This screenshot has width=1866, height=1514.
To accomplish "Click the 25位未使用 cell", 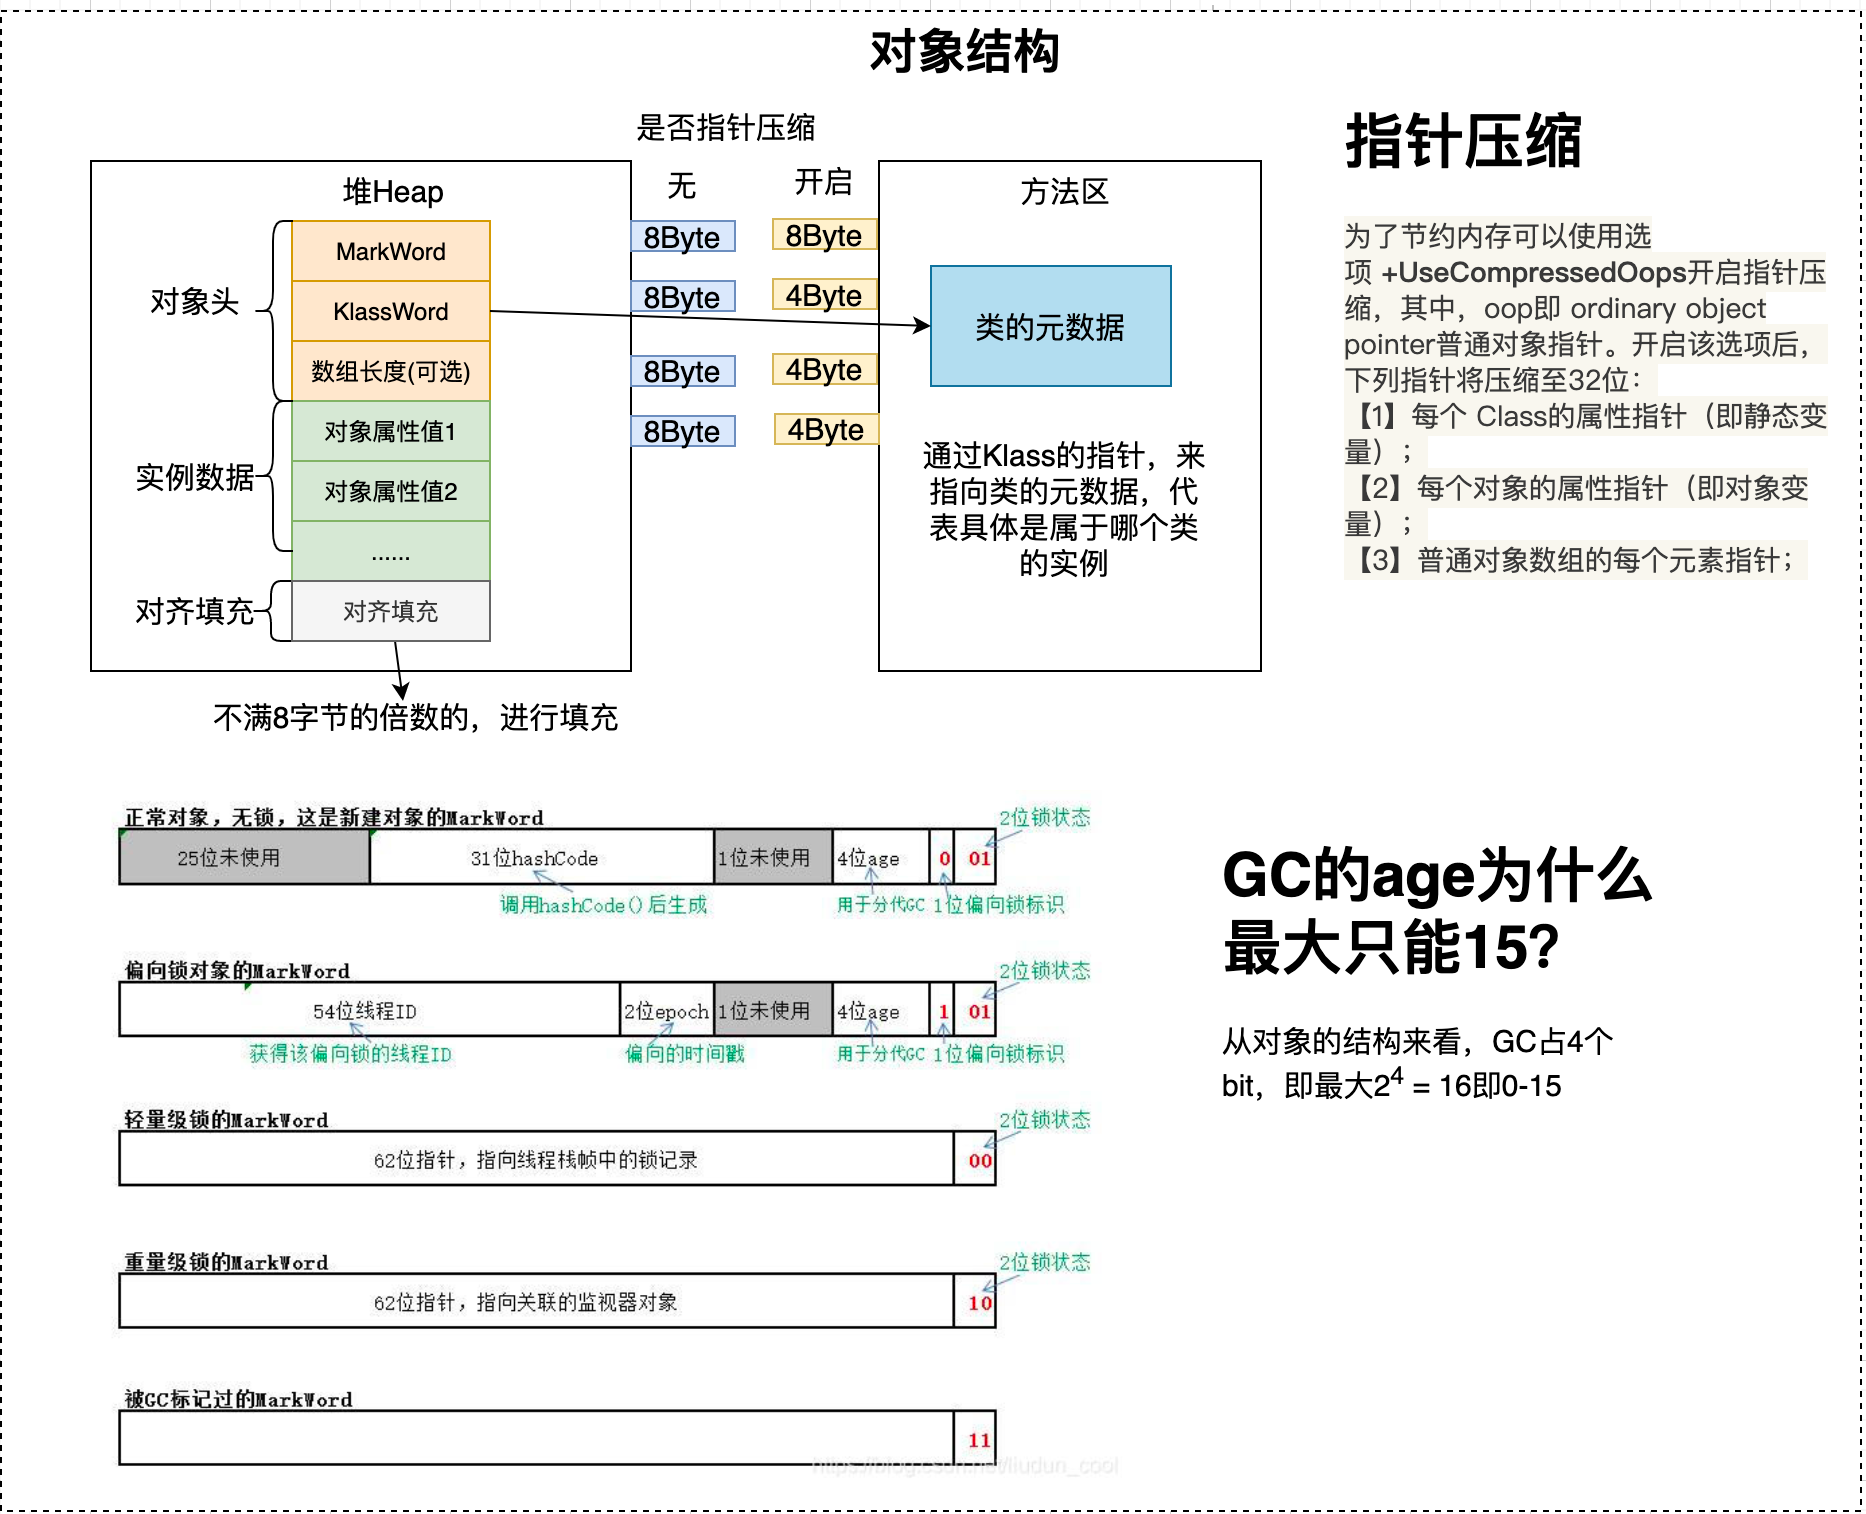I will click(244, 857).
